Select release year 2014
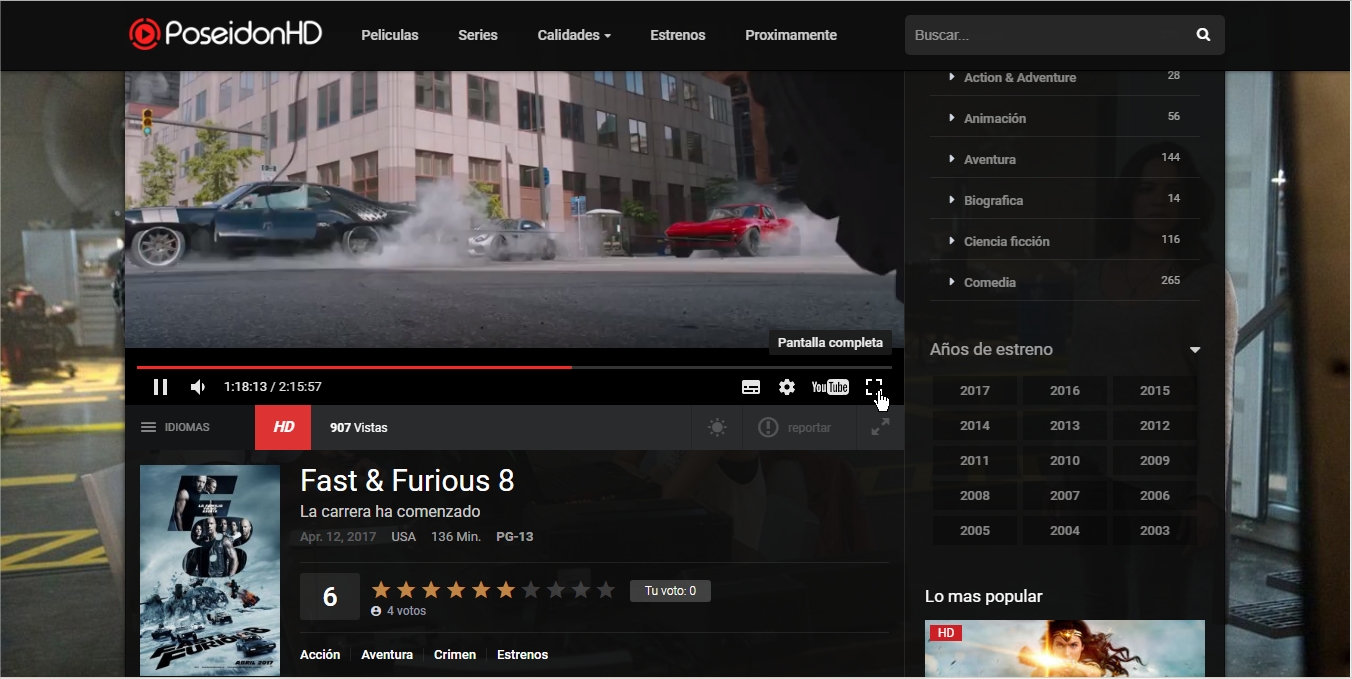 pyautogui.click(x=975, y=426)
